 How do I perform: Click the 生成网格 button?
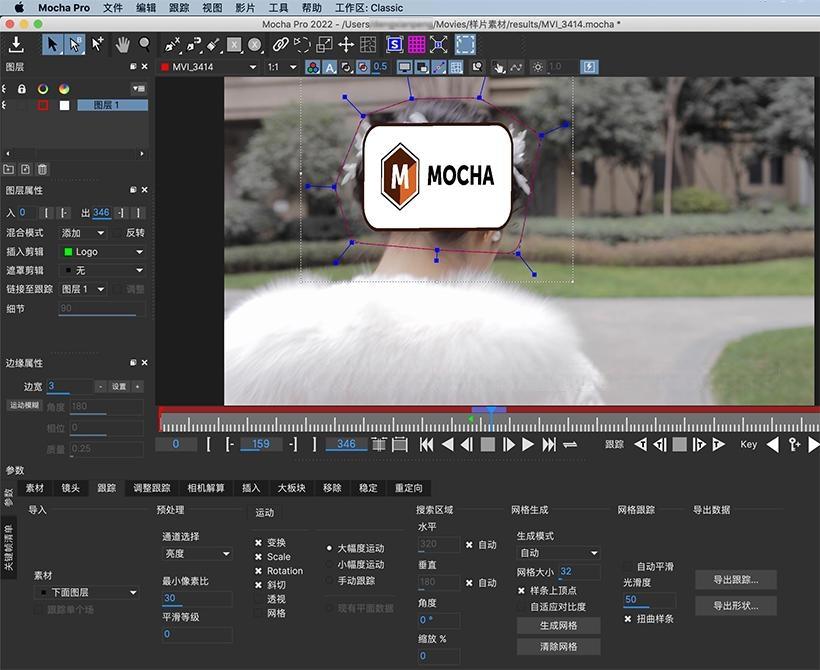tap(557, 624)
